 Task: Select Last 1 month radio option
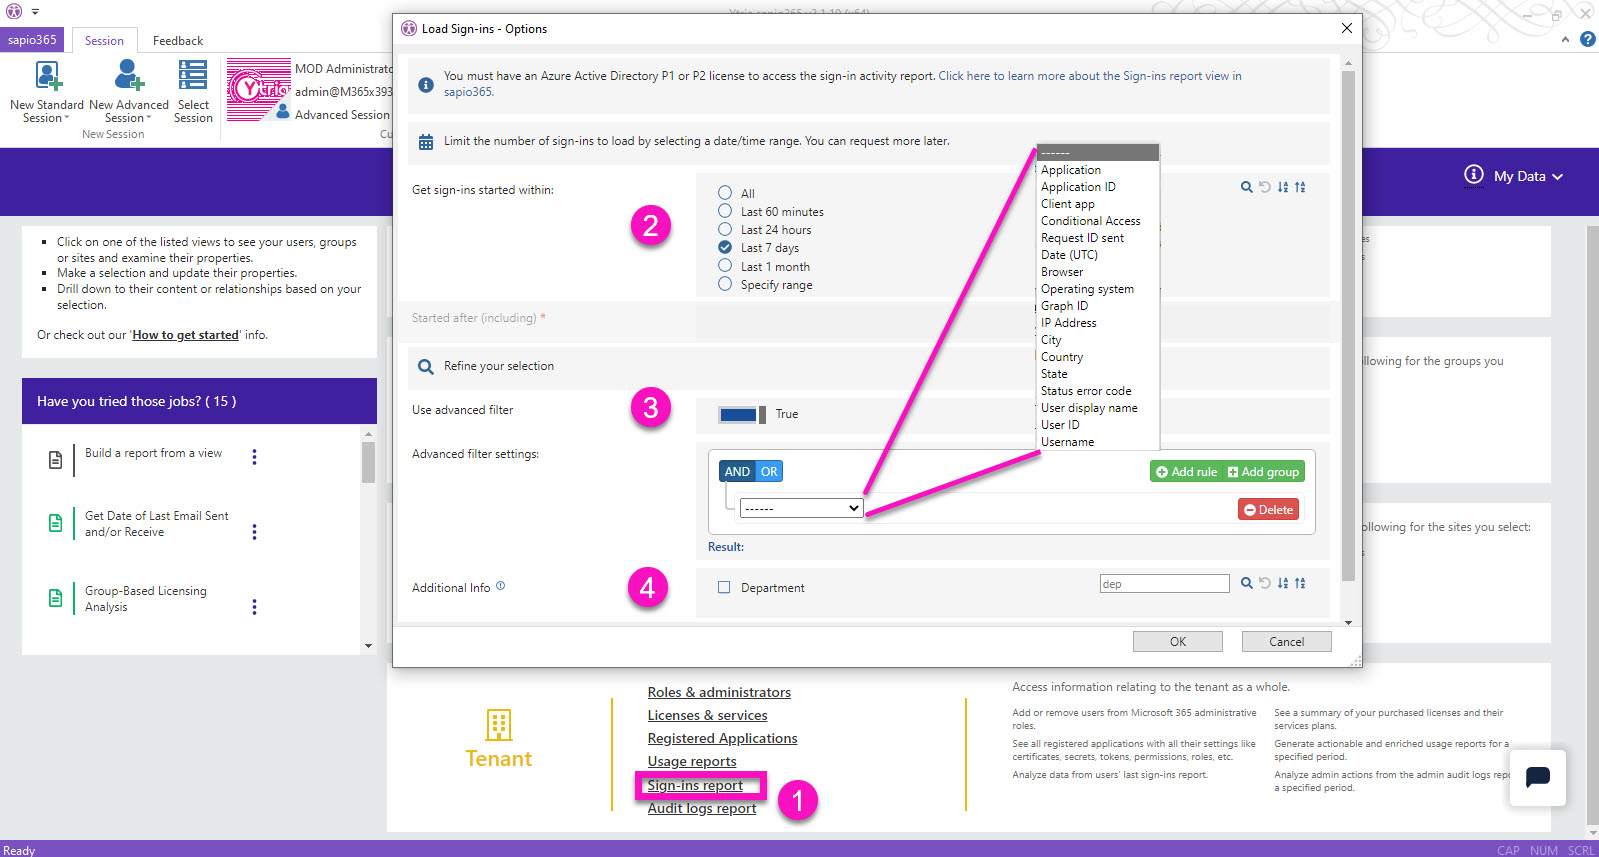pos(725,266)
